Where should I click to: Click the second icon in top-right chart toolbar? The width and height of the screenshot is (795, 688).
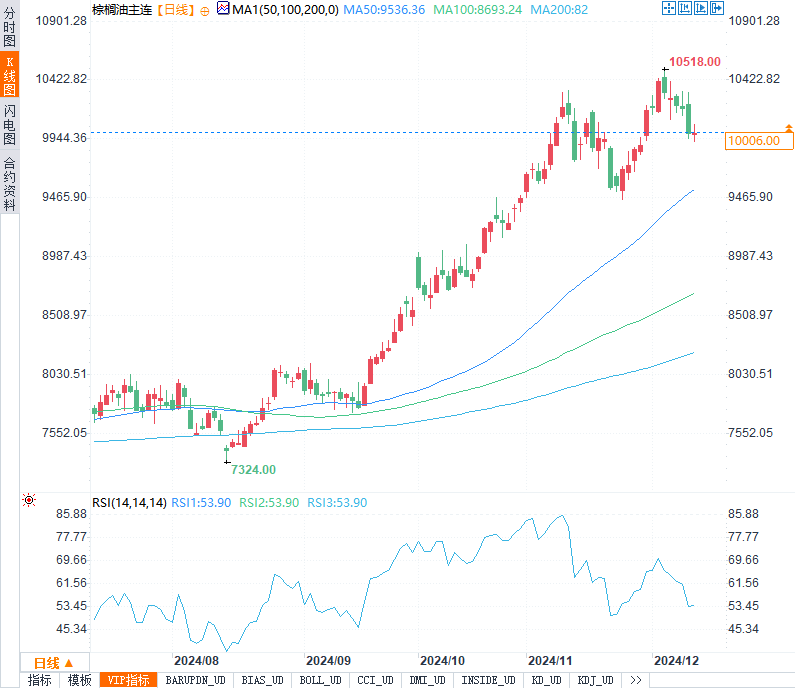coord(684,9)
